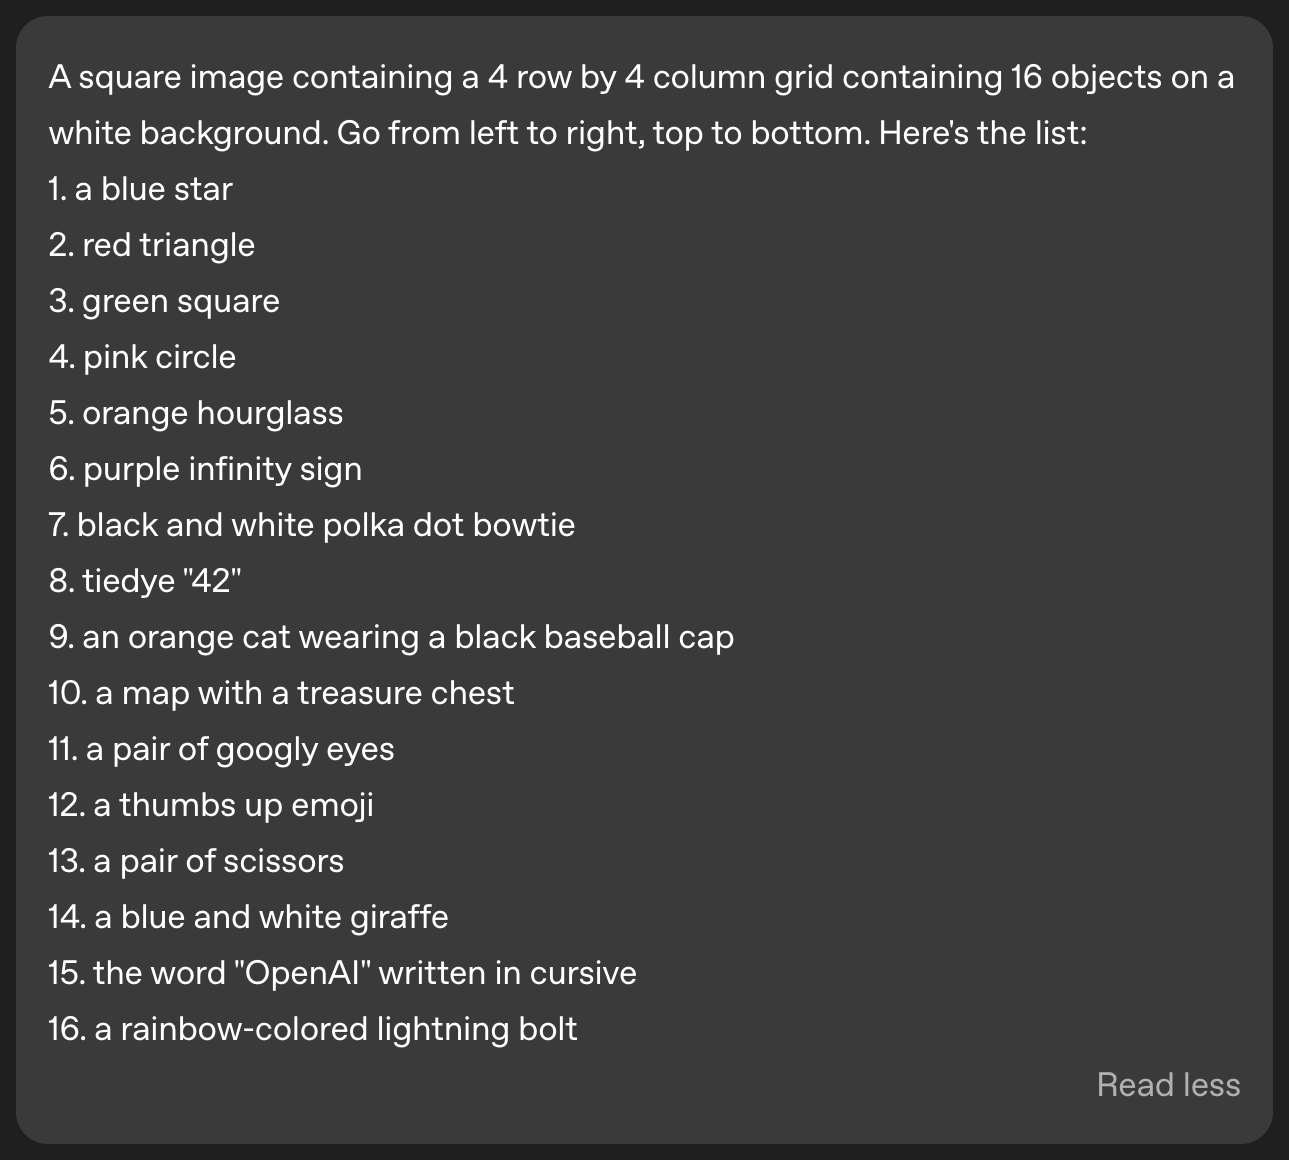The width and height of the screenshot is (1289, 1160).
Task: Click the polka dot bowtie list item
Action: (x=311, y=525)
